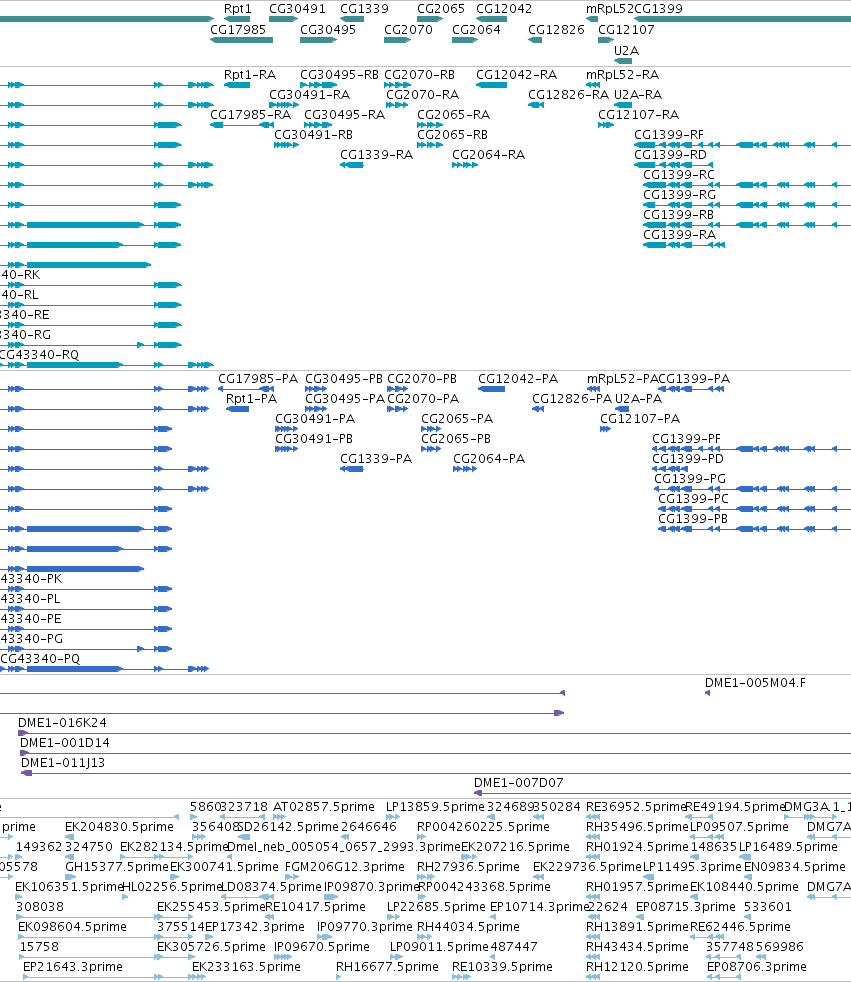Open BAC clone DME1-007D07
Viewport: 851px width, 982px height.
[x=518, y=783]
